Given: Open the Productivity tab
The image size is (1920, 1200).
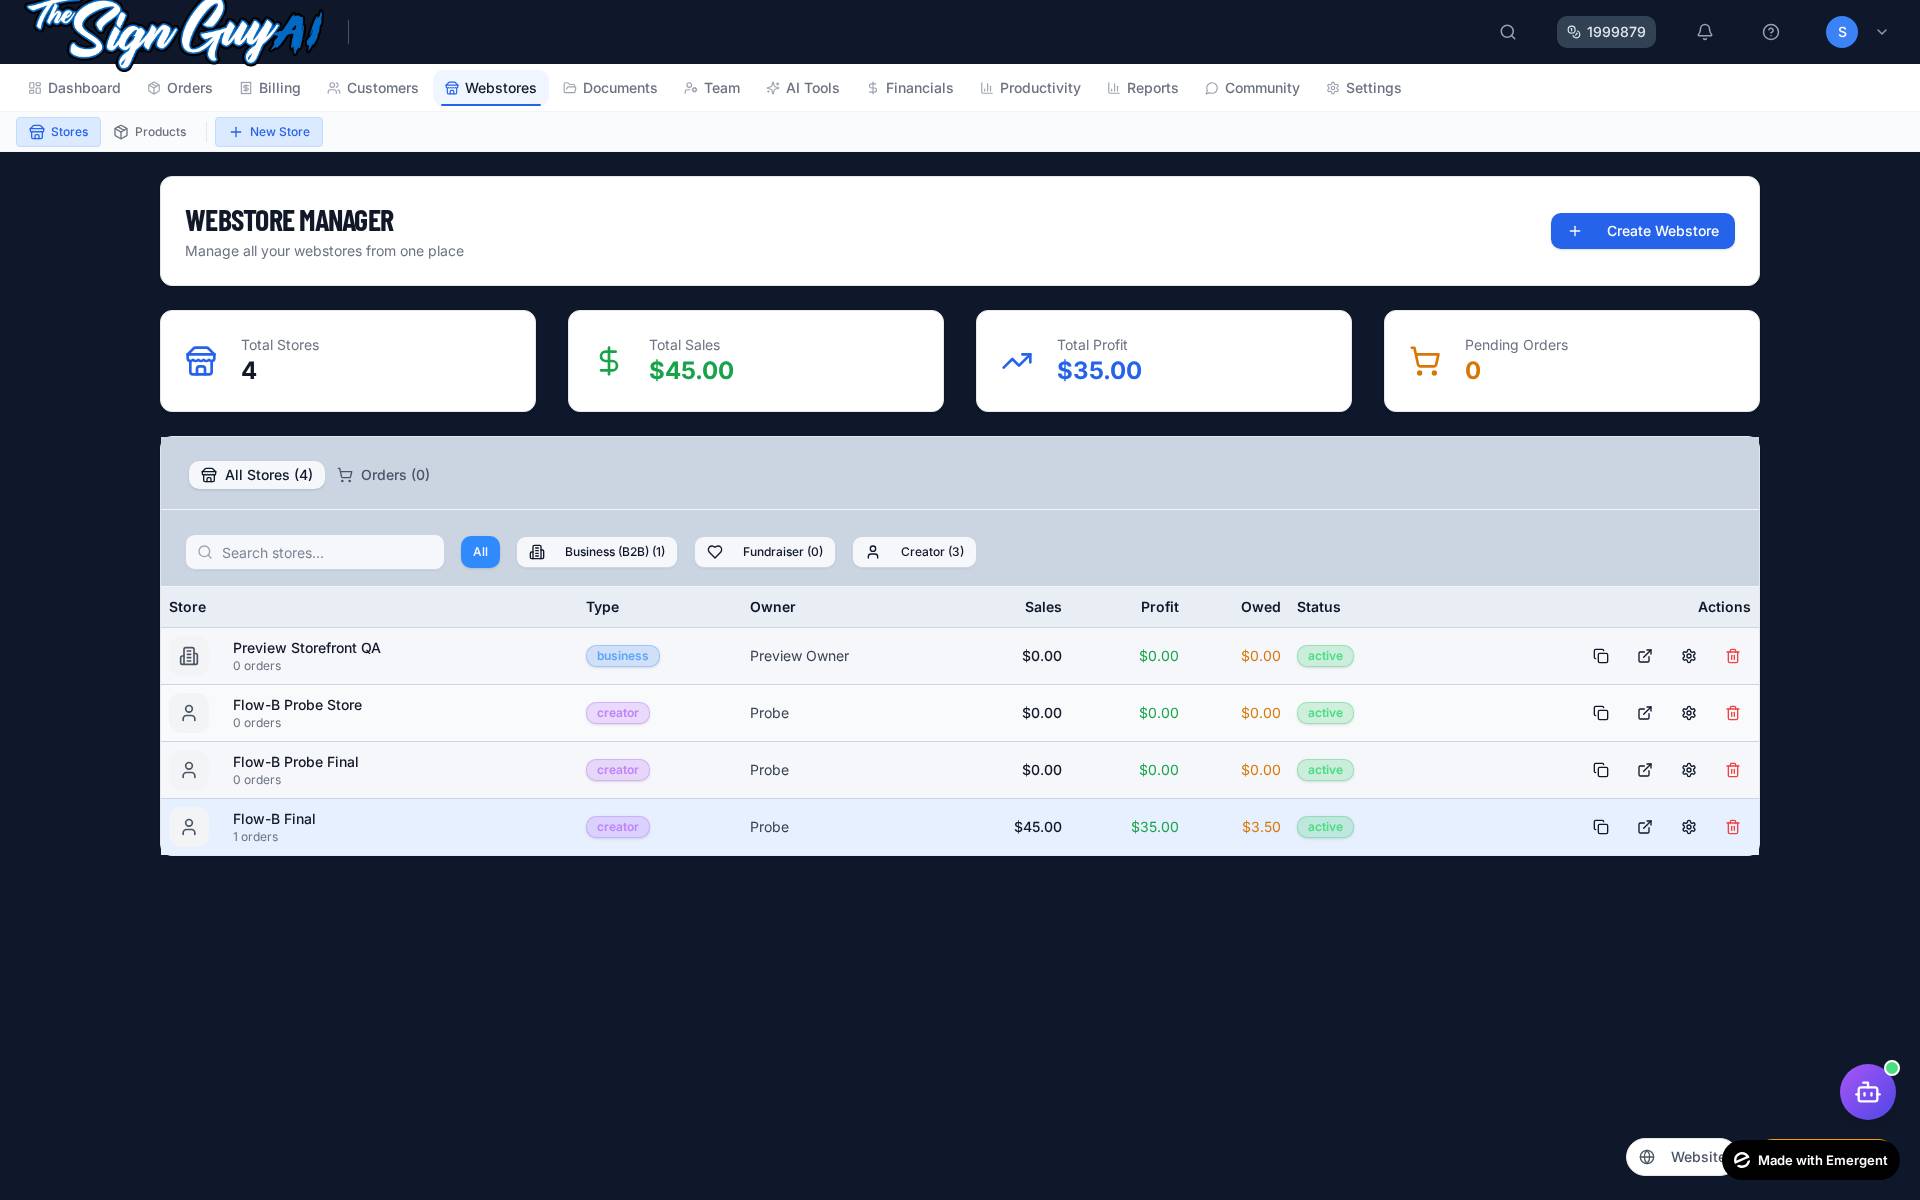Looking at the screenshot, I should pyautogui.click(x=1030, y=88).
